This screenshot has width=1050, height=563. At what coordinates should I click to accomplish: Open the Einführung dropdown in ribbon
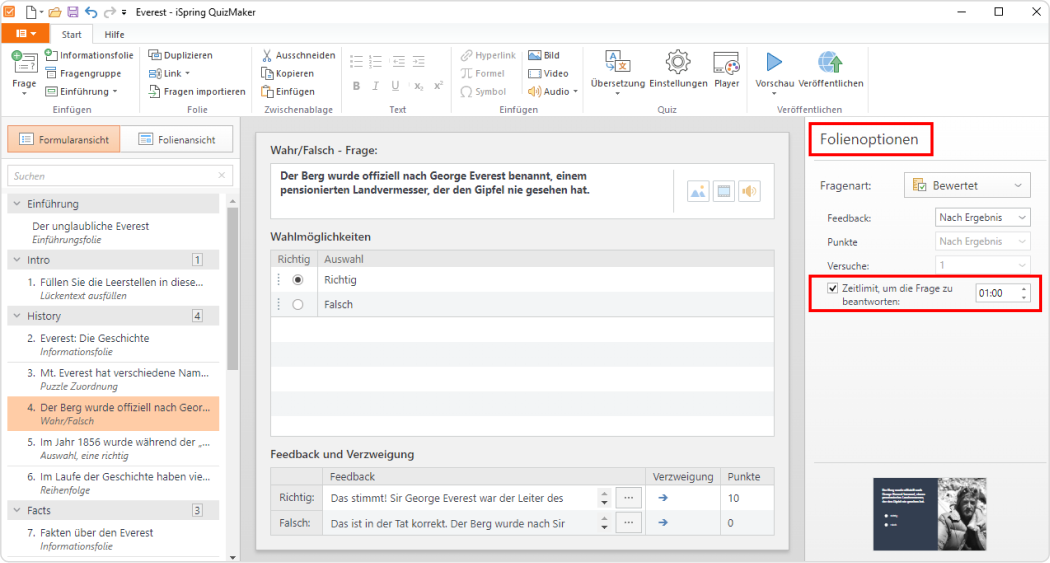81,91
